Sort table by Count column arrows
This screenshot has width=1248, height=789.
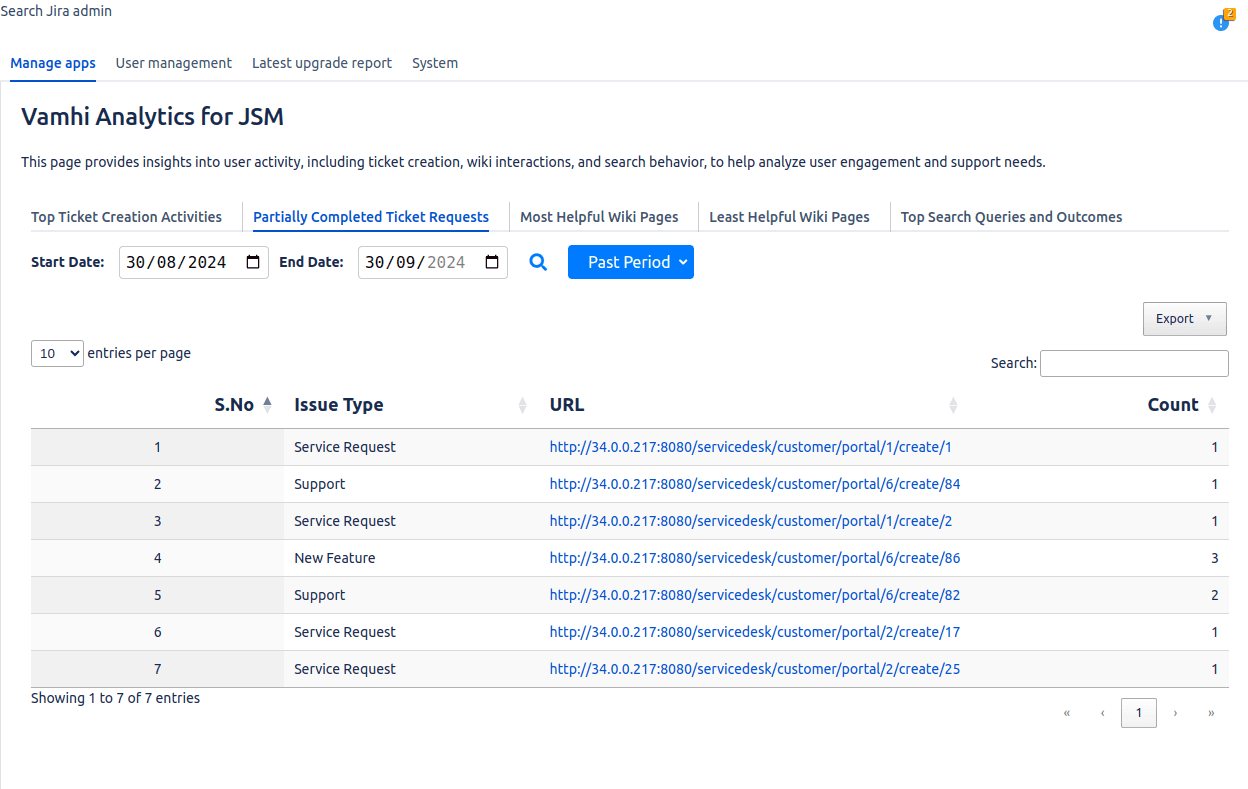(x=1212, y=405)
